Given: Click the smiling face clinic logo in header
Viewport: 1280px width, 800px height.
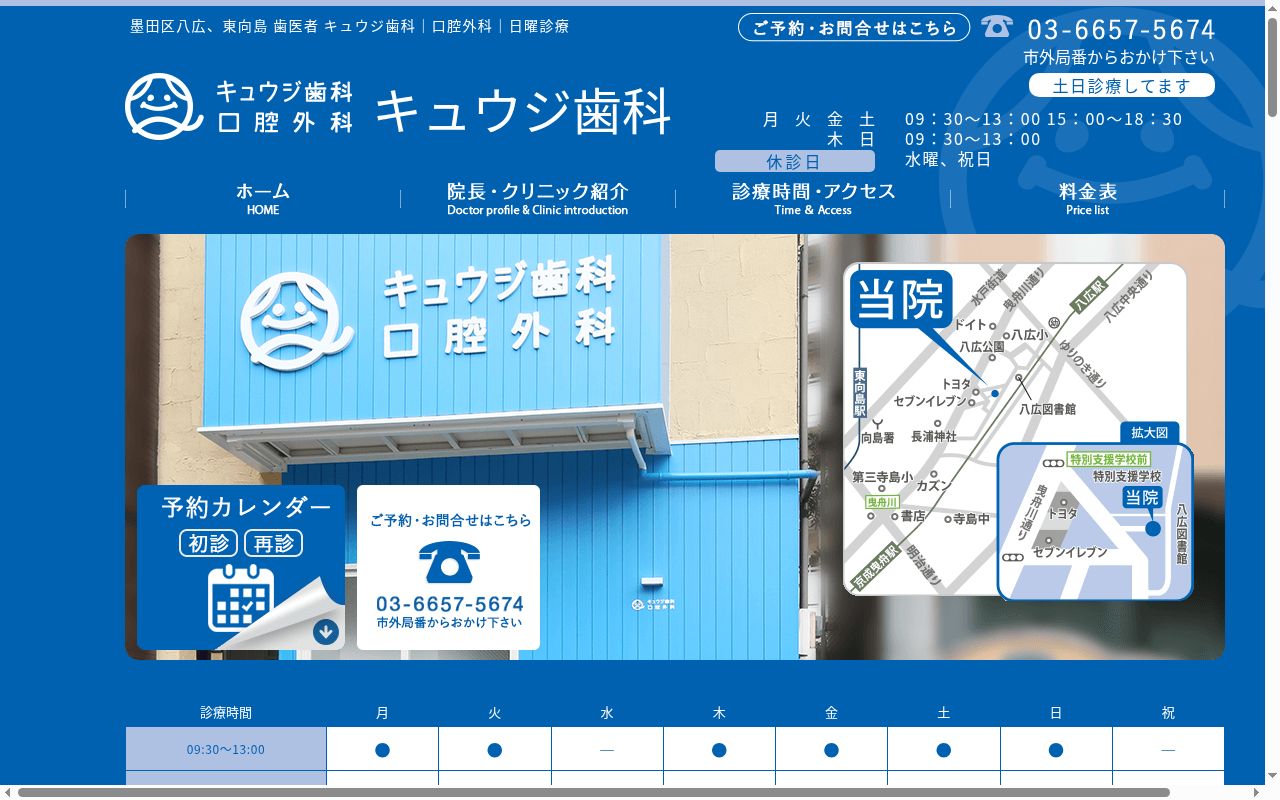Looking at the screenshot, I should pyautogui.click(x=164, y=107).
